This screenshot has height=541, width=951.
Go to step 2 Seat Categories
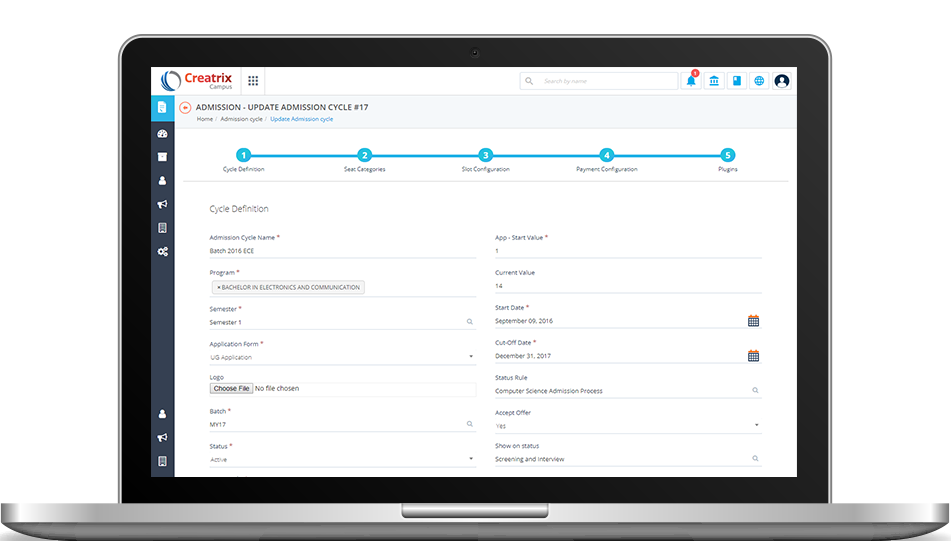pos(364,155)
